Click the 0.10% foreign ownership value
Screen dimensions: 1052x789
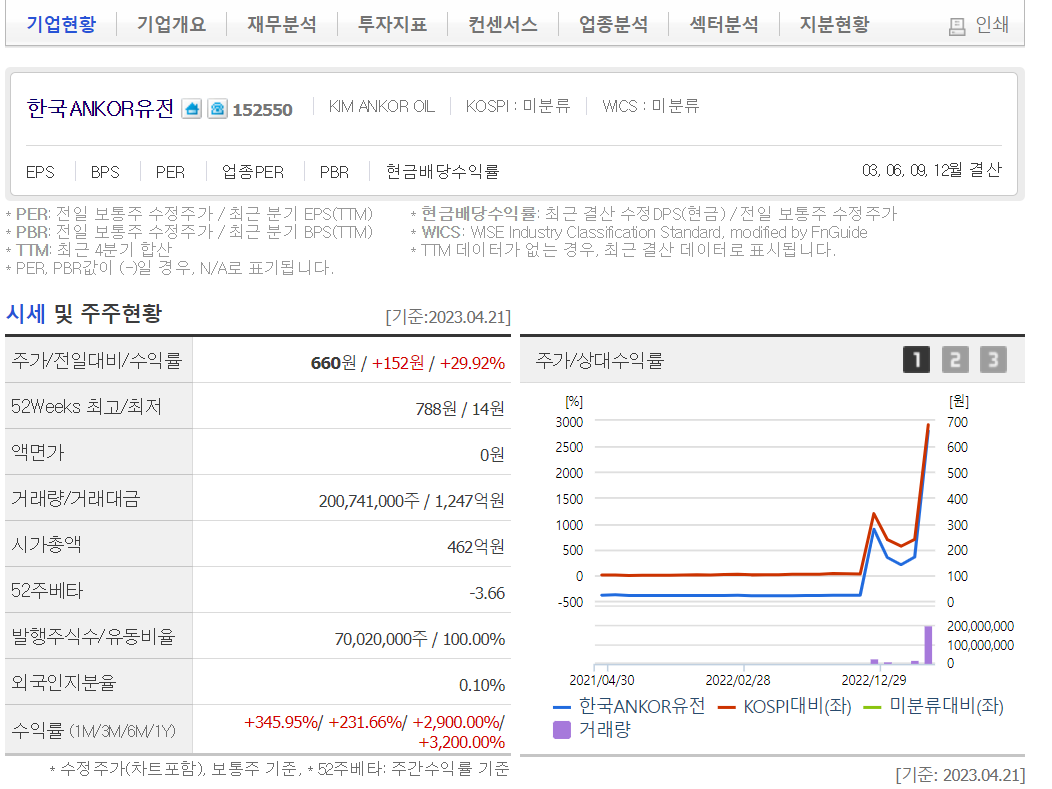482,685
